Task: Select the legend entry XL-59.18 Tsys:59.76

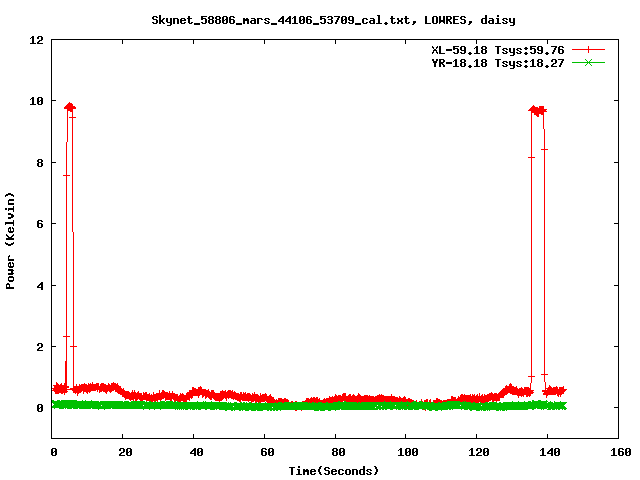Action: [x=498, y=50]
